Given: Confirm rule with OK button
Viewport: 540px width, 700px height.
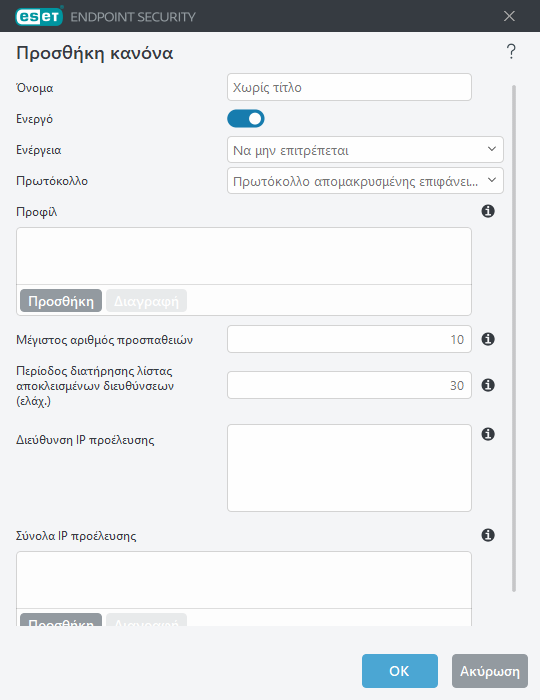Looking at the screenshot, I should [x=399, y=671].
